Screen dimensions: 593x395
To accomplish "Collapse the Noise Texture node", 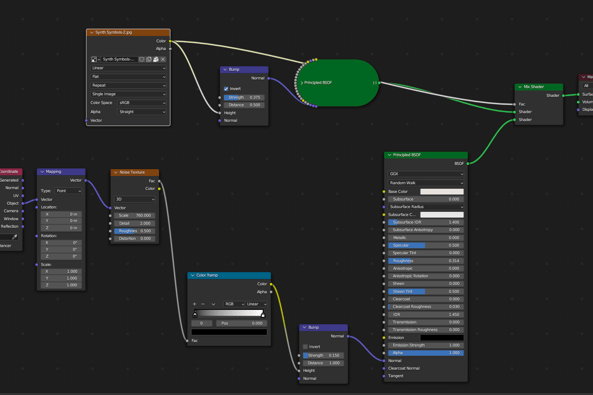I will click(x=116, y=172).
